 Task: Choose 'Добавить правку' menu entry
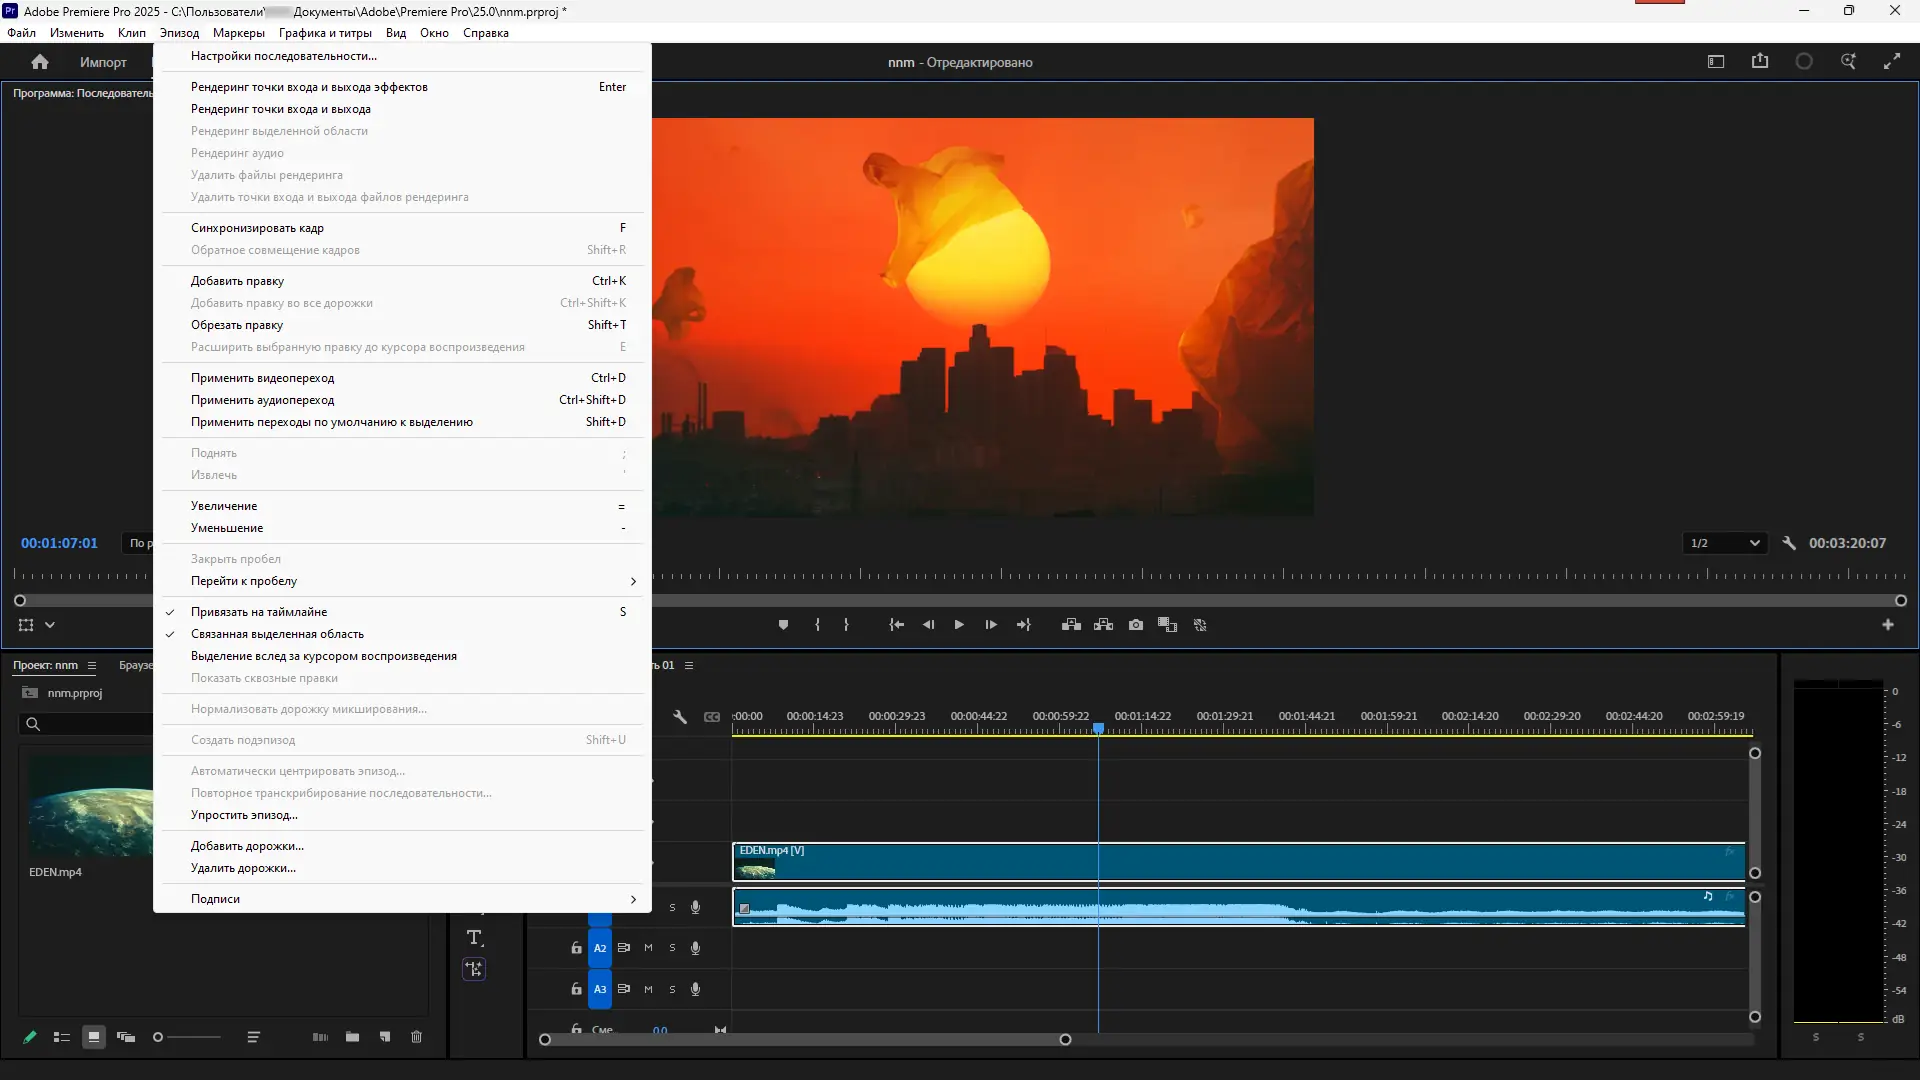237,281
